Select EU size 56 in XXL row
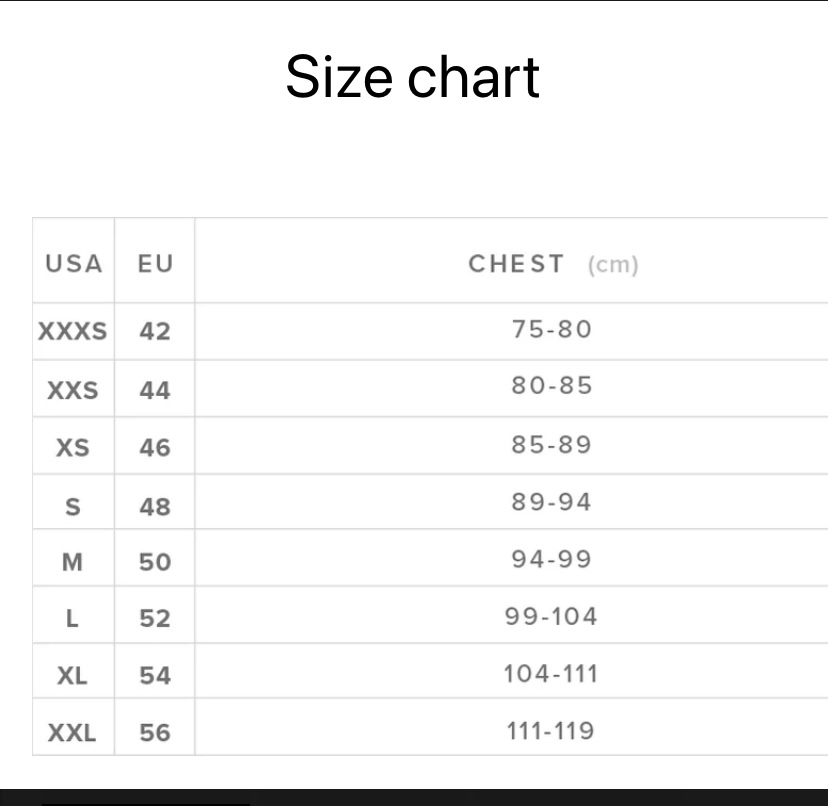The image size is (828, 806). (155, 733)
